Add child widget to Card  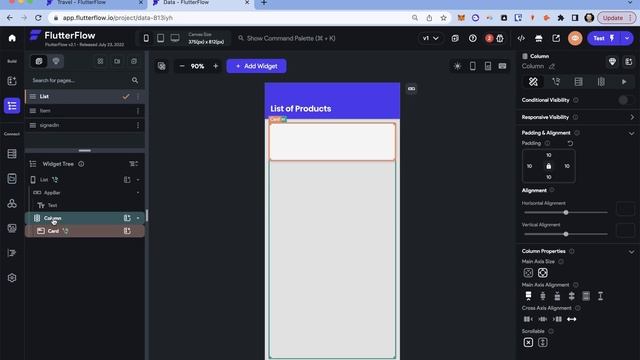(127, 231)
